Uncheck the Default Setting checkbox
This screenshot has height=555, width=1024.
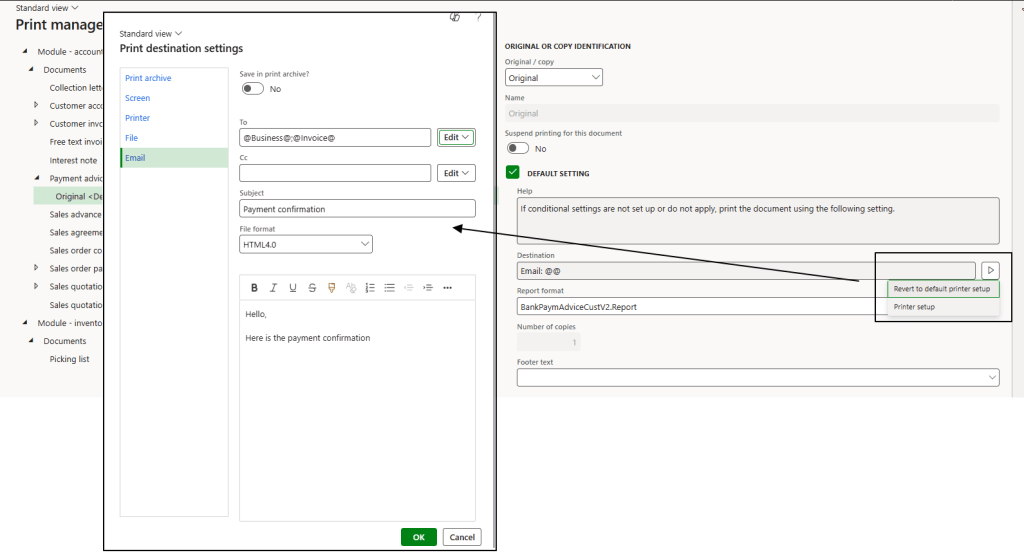(514, 173)
